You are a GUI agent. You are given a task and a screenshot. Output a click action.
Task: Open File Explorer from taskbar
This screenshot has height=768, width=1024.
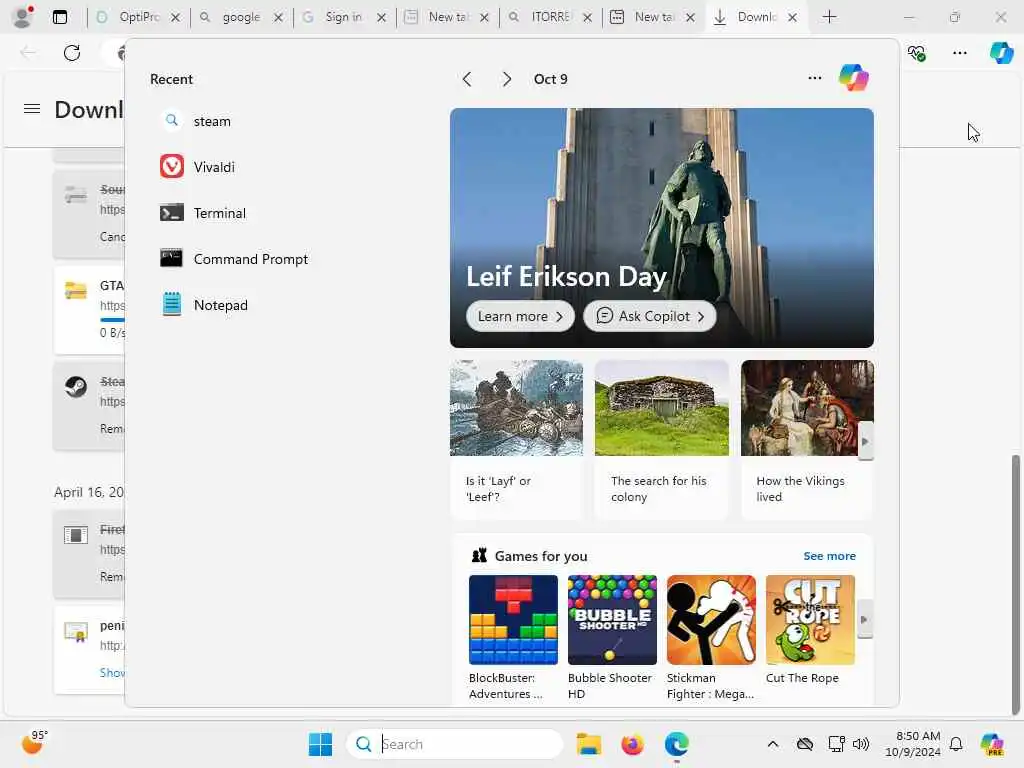pos(588,744)
